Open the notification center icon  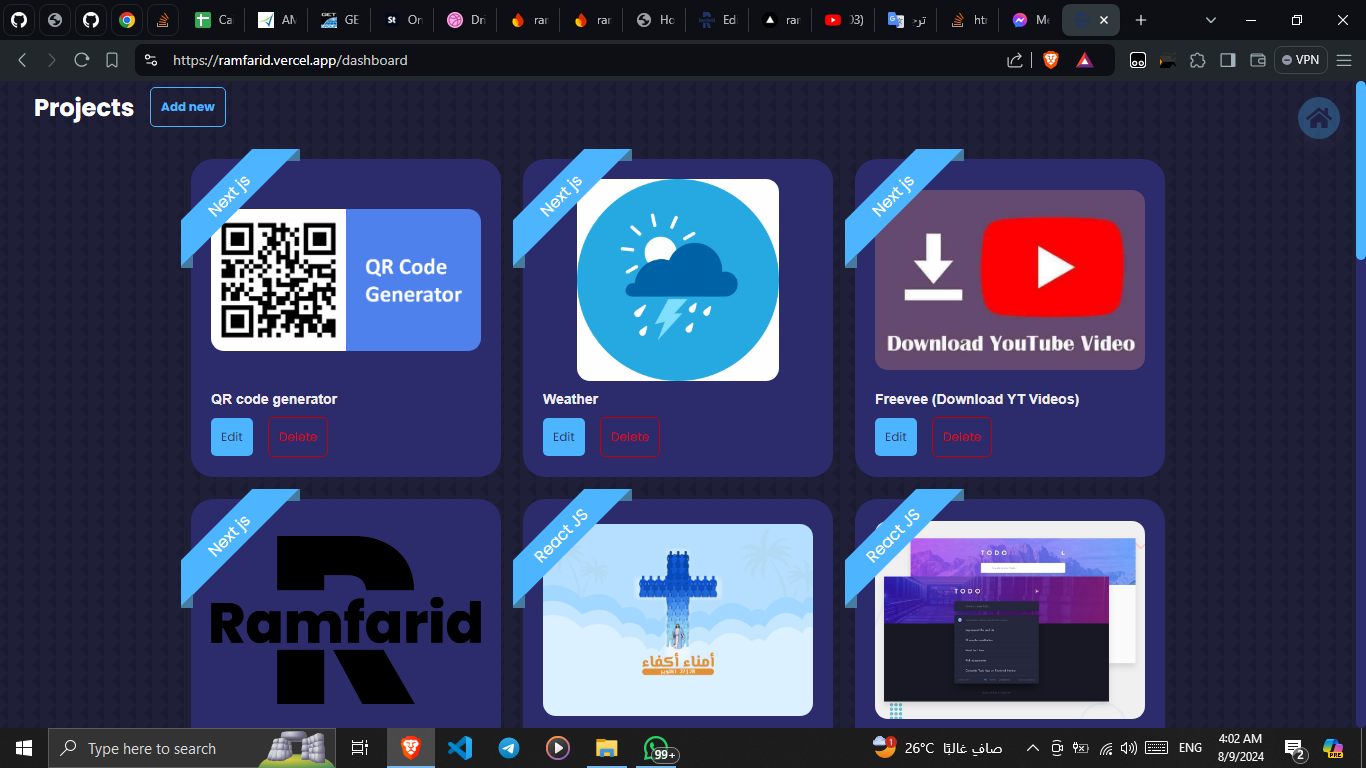point(1295,748)
